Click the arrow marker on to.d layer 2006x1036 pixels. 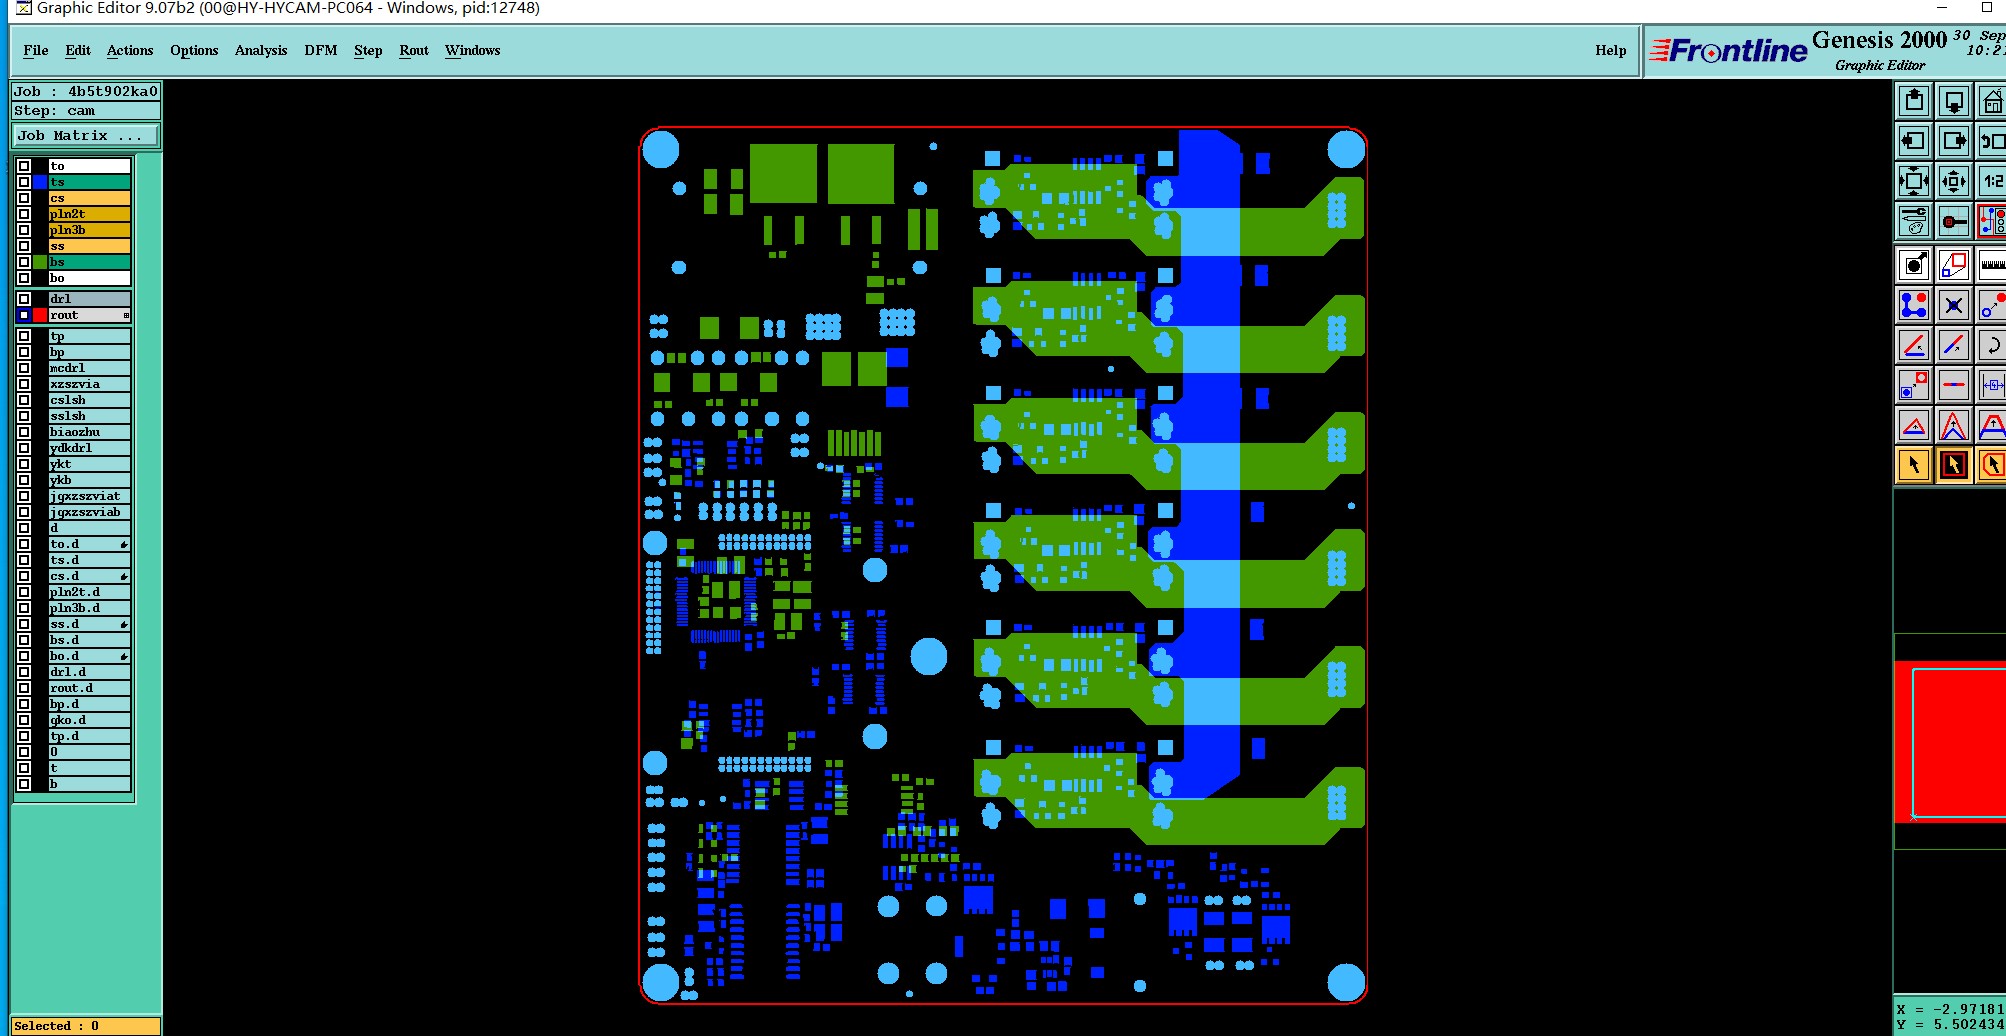pos(124,544)
